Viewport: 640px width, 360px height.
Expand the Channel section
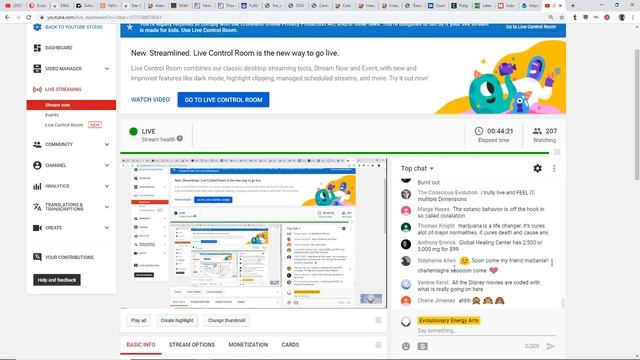107,165
